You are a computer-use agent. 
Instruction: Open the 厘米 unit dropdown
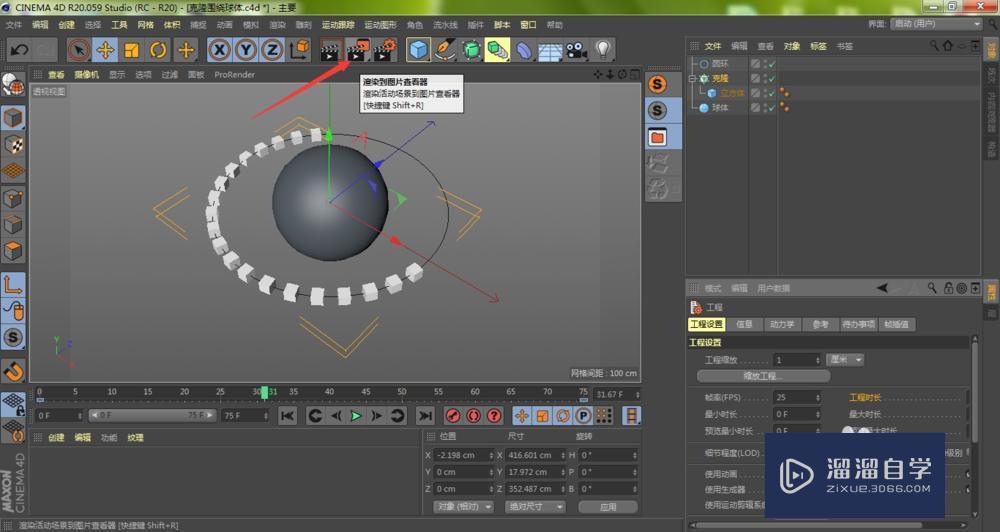pos(844,360)
